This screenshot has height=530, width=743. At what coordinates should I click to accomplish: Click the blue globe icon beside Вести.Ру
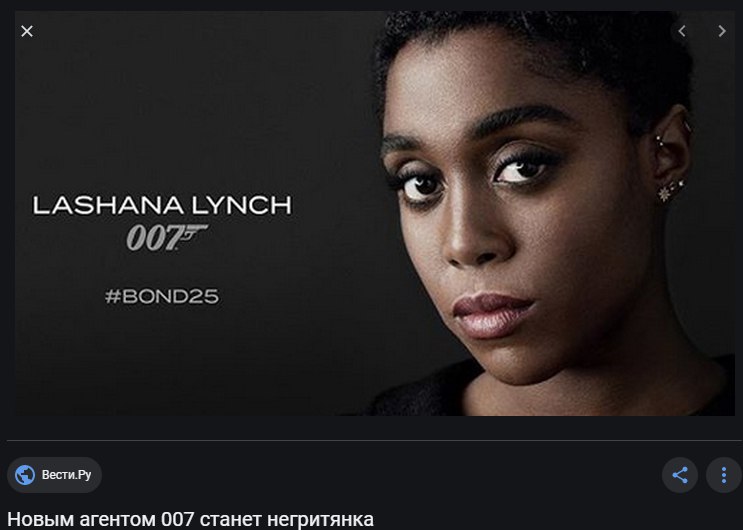point(25,475)
